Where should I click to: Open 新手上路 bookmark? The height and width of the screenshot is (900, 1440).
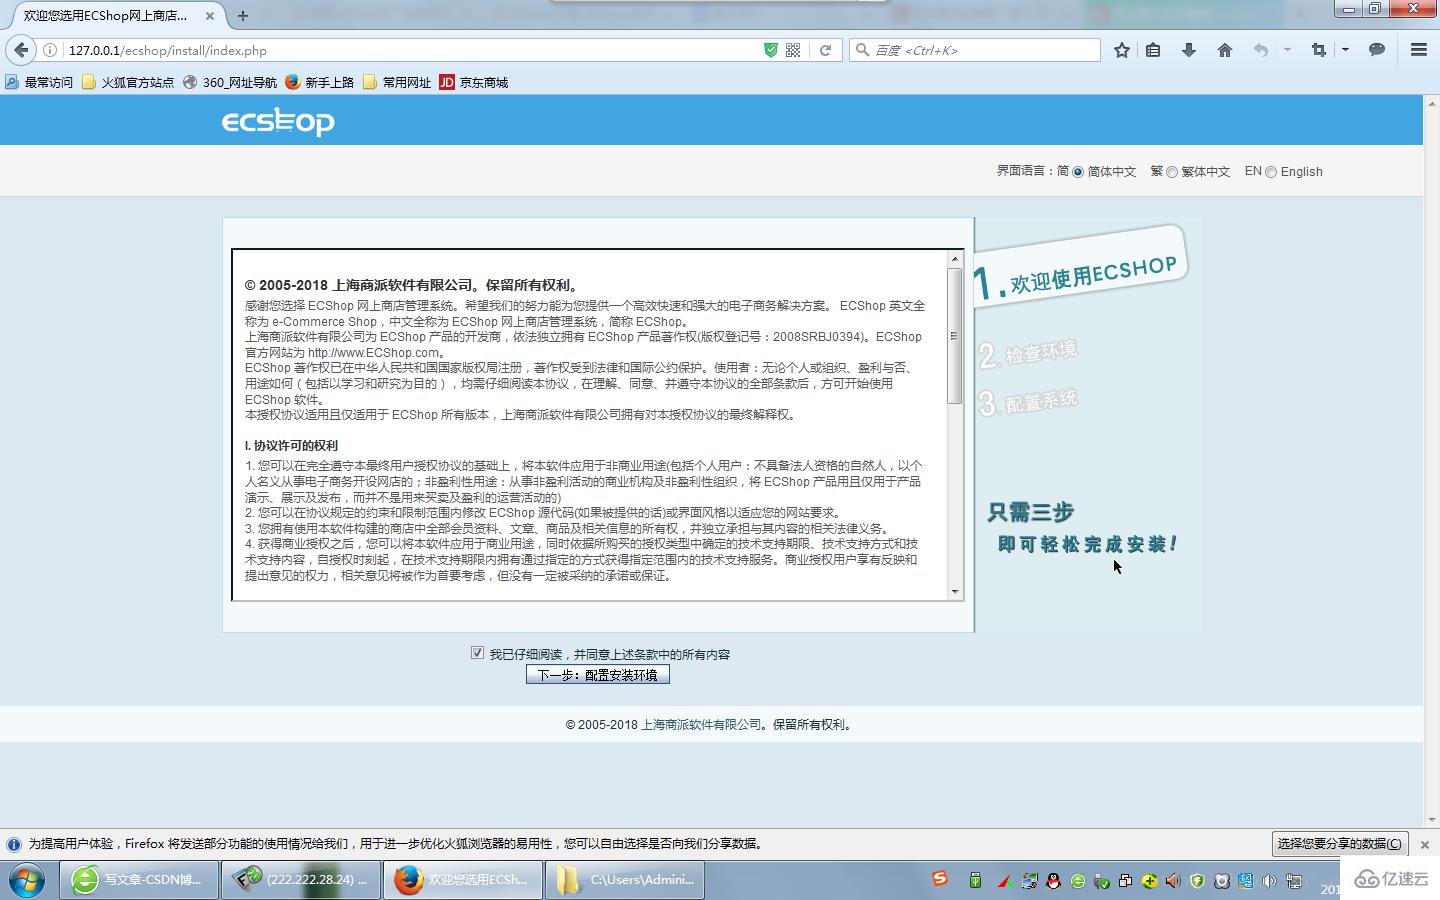320,82
